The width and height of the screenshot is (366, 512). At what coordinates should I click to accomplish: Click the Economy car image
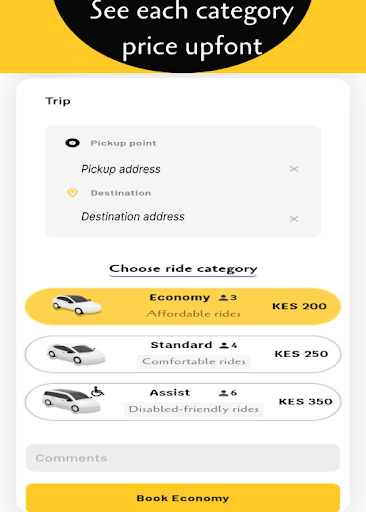coord(77,305)
